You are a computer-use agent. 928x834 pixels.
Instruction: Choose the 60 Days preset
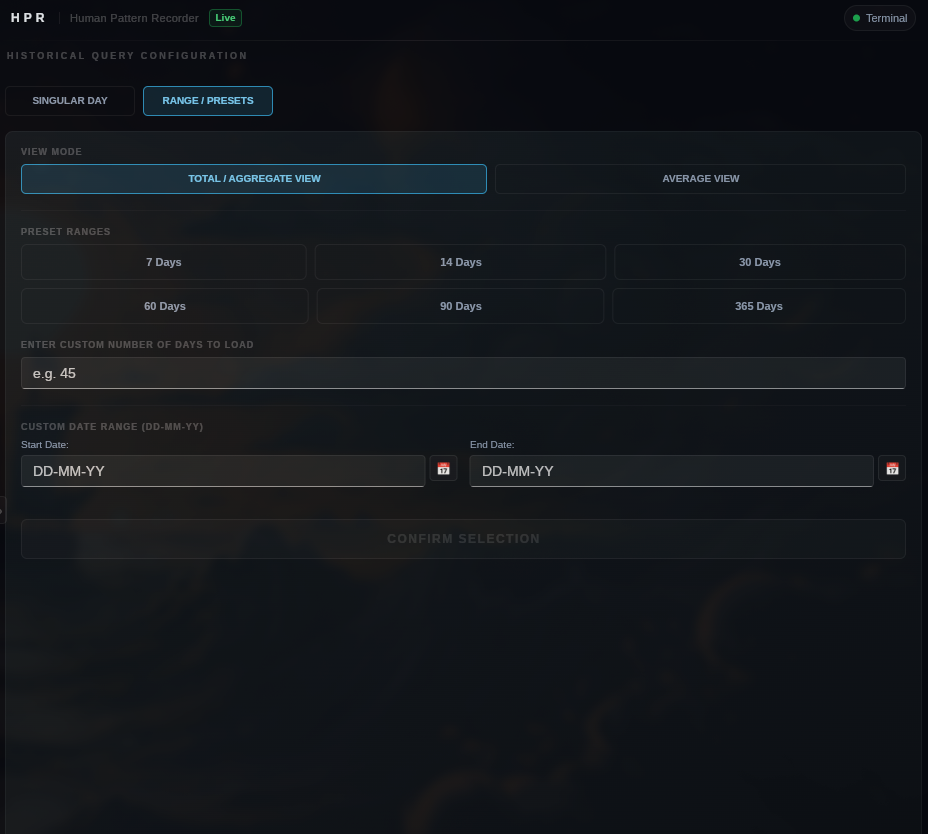point(165,306)
